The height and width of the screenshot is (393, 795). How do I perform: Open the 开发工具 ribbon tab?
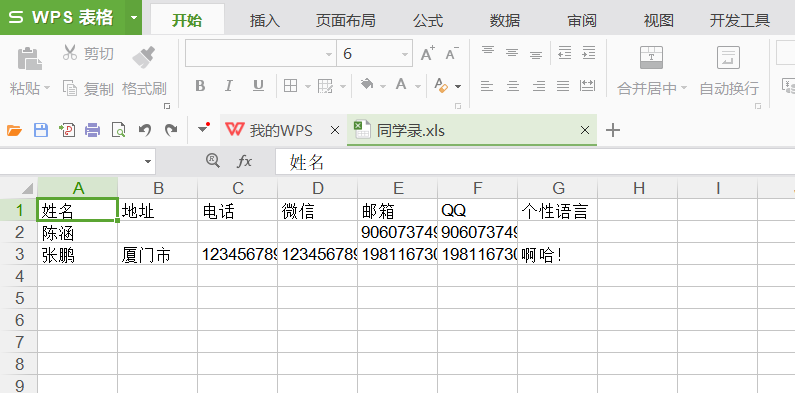click(x=740, y=20)
